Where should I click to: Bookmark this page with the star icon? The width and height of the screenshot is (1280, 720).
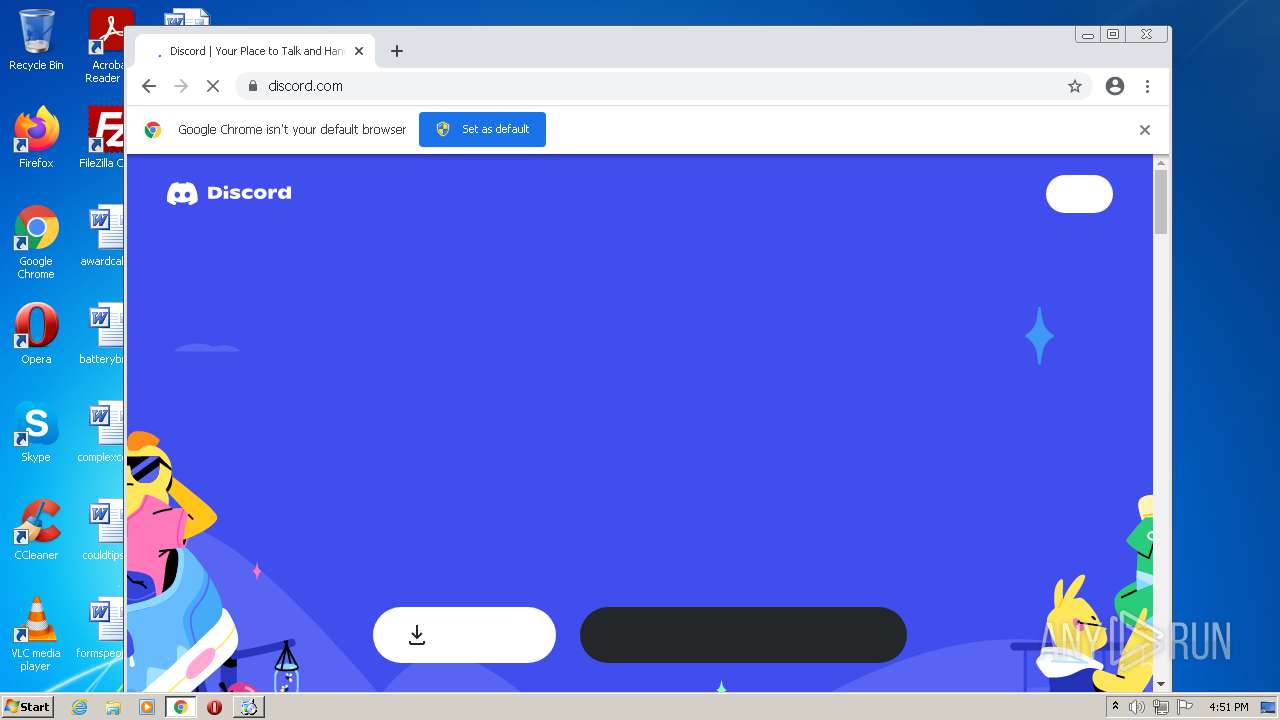(1075, 86)
